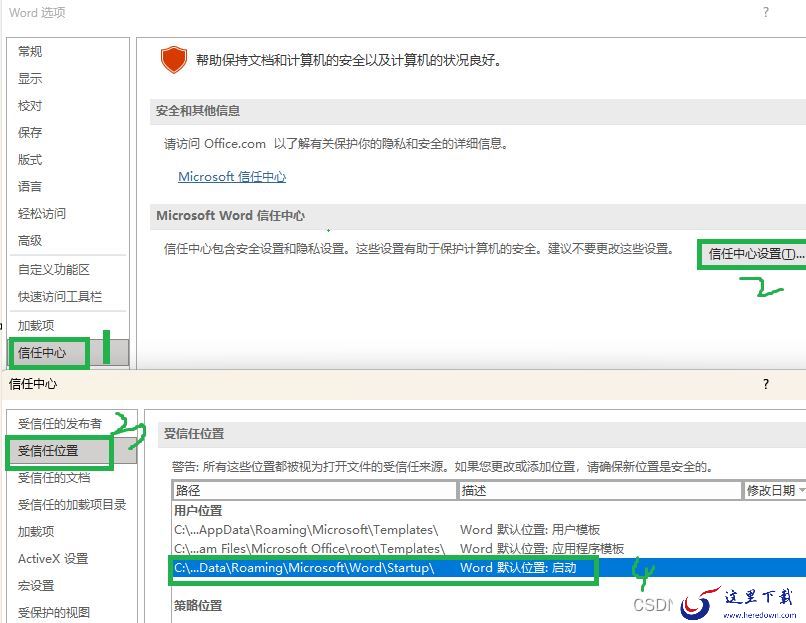Open the 版式 category
This screenshot has width=806, height=623.
(30, 159)
